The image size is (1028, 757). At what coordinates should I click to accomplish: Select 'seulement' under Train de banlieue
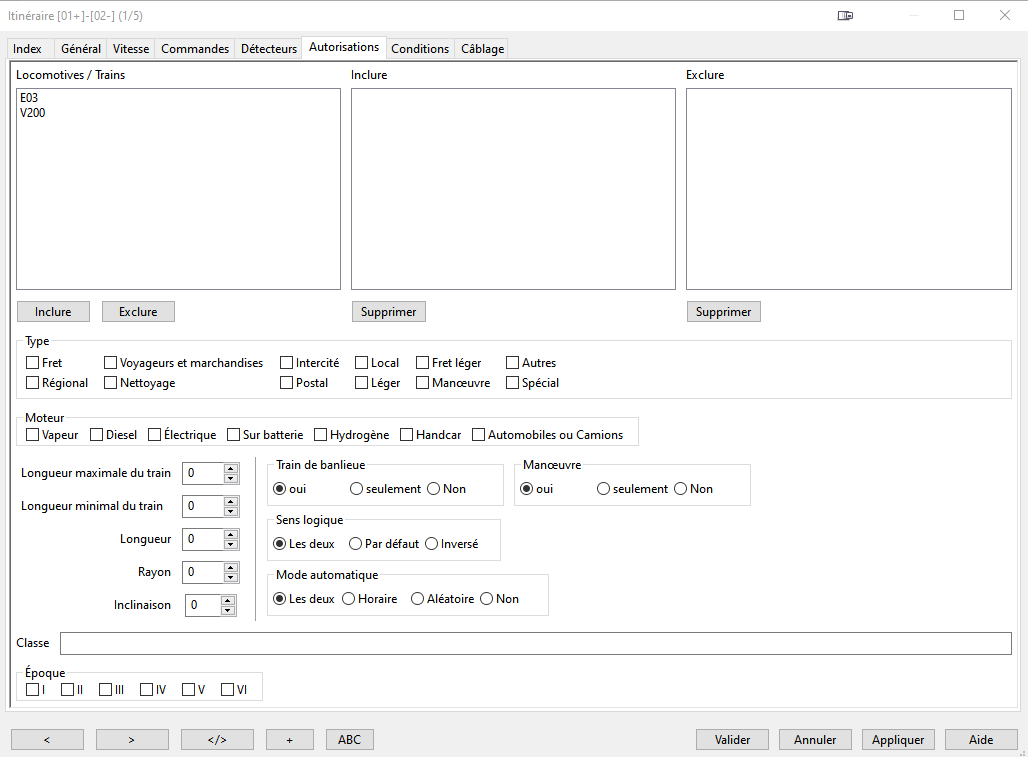pyautogui.click(x=357, y=489)
